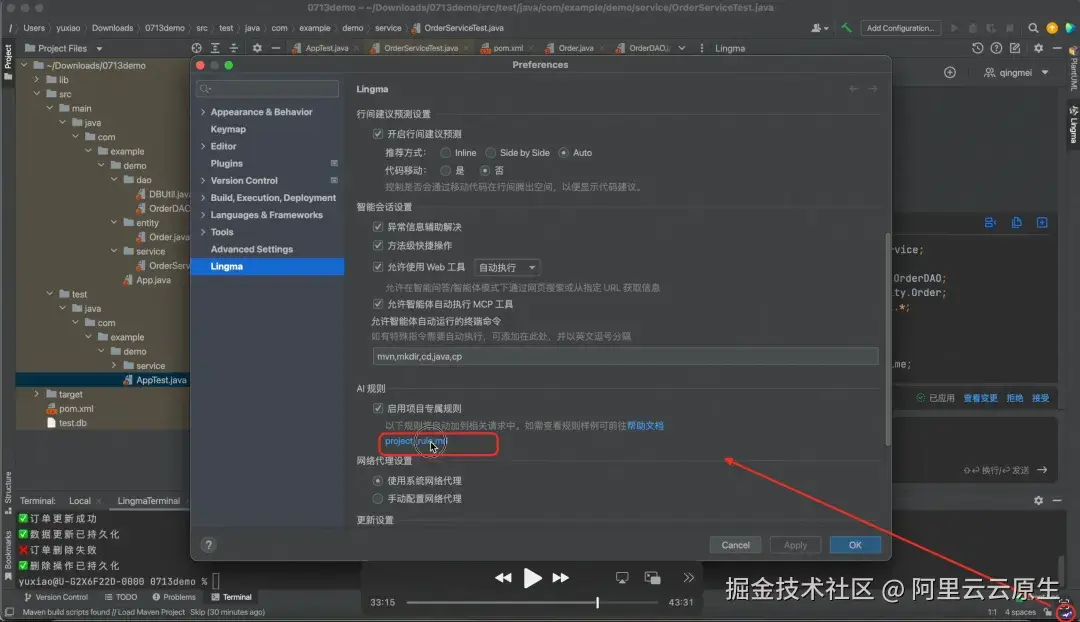This screenshot has width=1080, height=622.
Task: Open the Lingma tool window from right sidebar
Action: click(x=1073, y=124)
